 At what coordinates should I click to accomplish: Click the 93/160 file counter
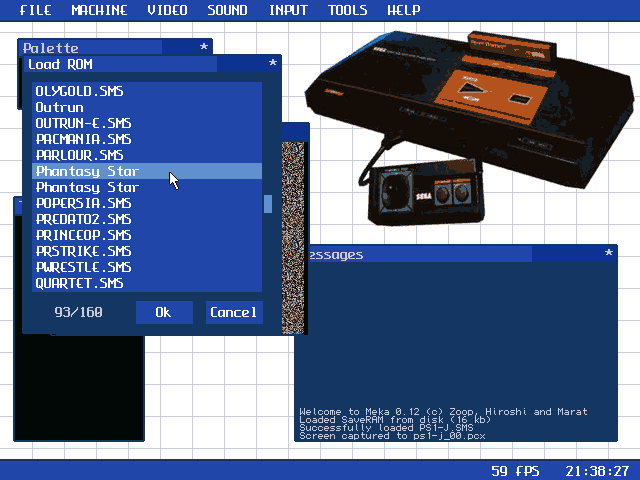coord(78,312)
